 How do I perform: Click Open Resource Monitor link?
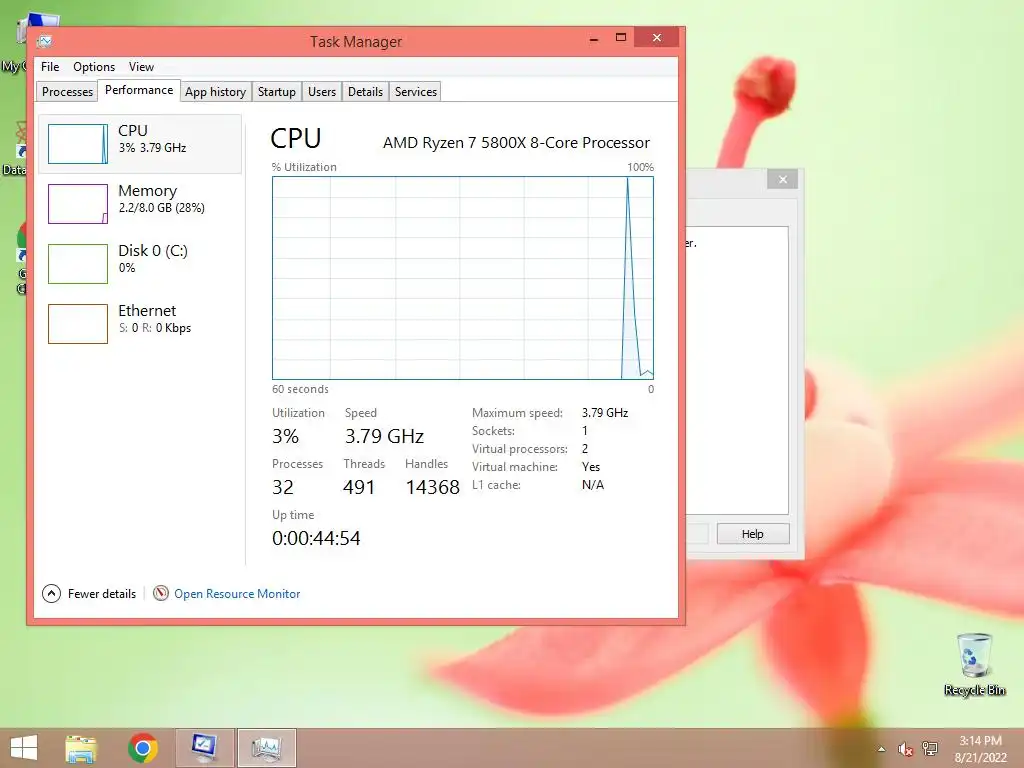(x=237, y=594)
